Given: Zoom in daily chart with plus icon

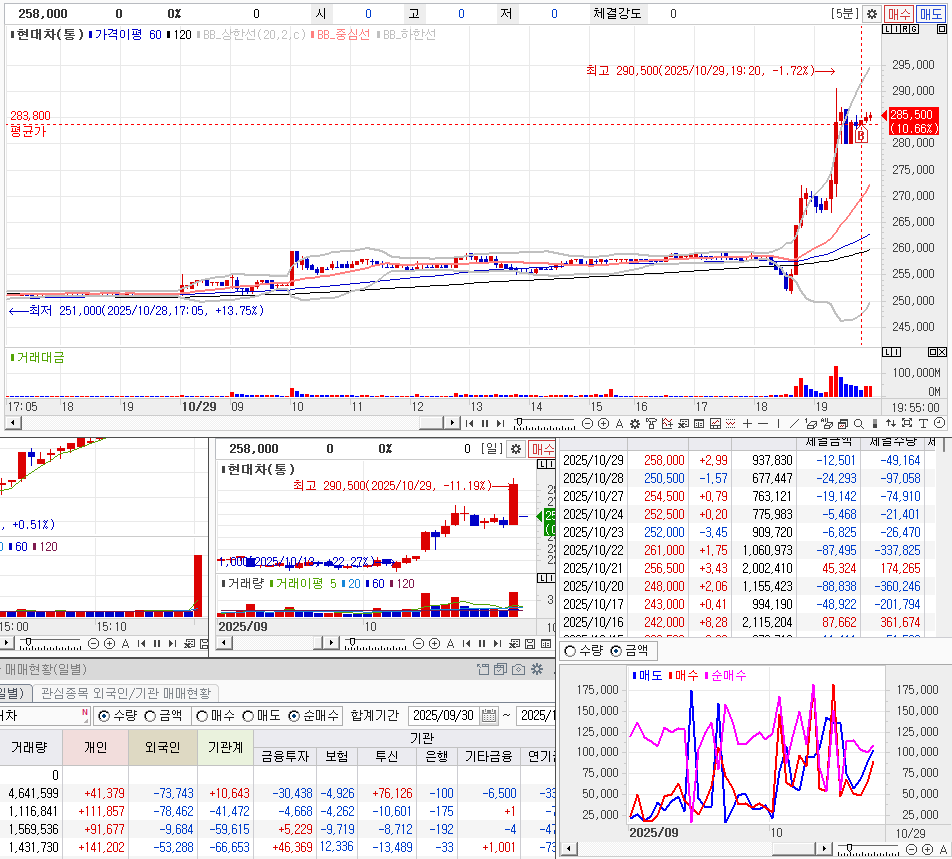Looking at the screenshot, I should (435, 643).
